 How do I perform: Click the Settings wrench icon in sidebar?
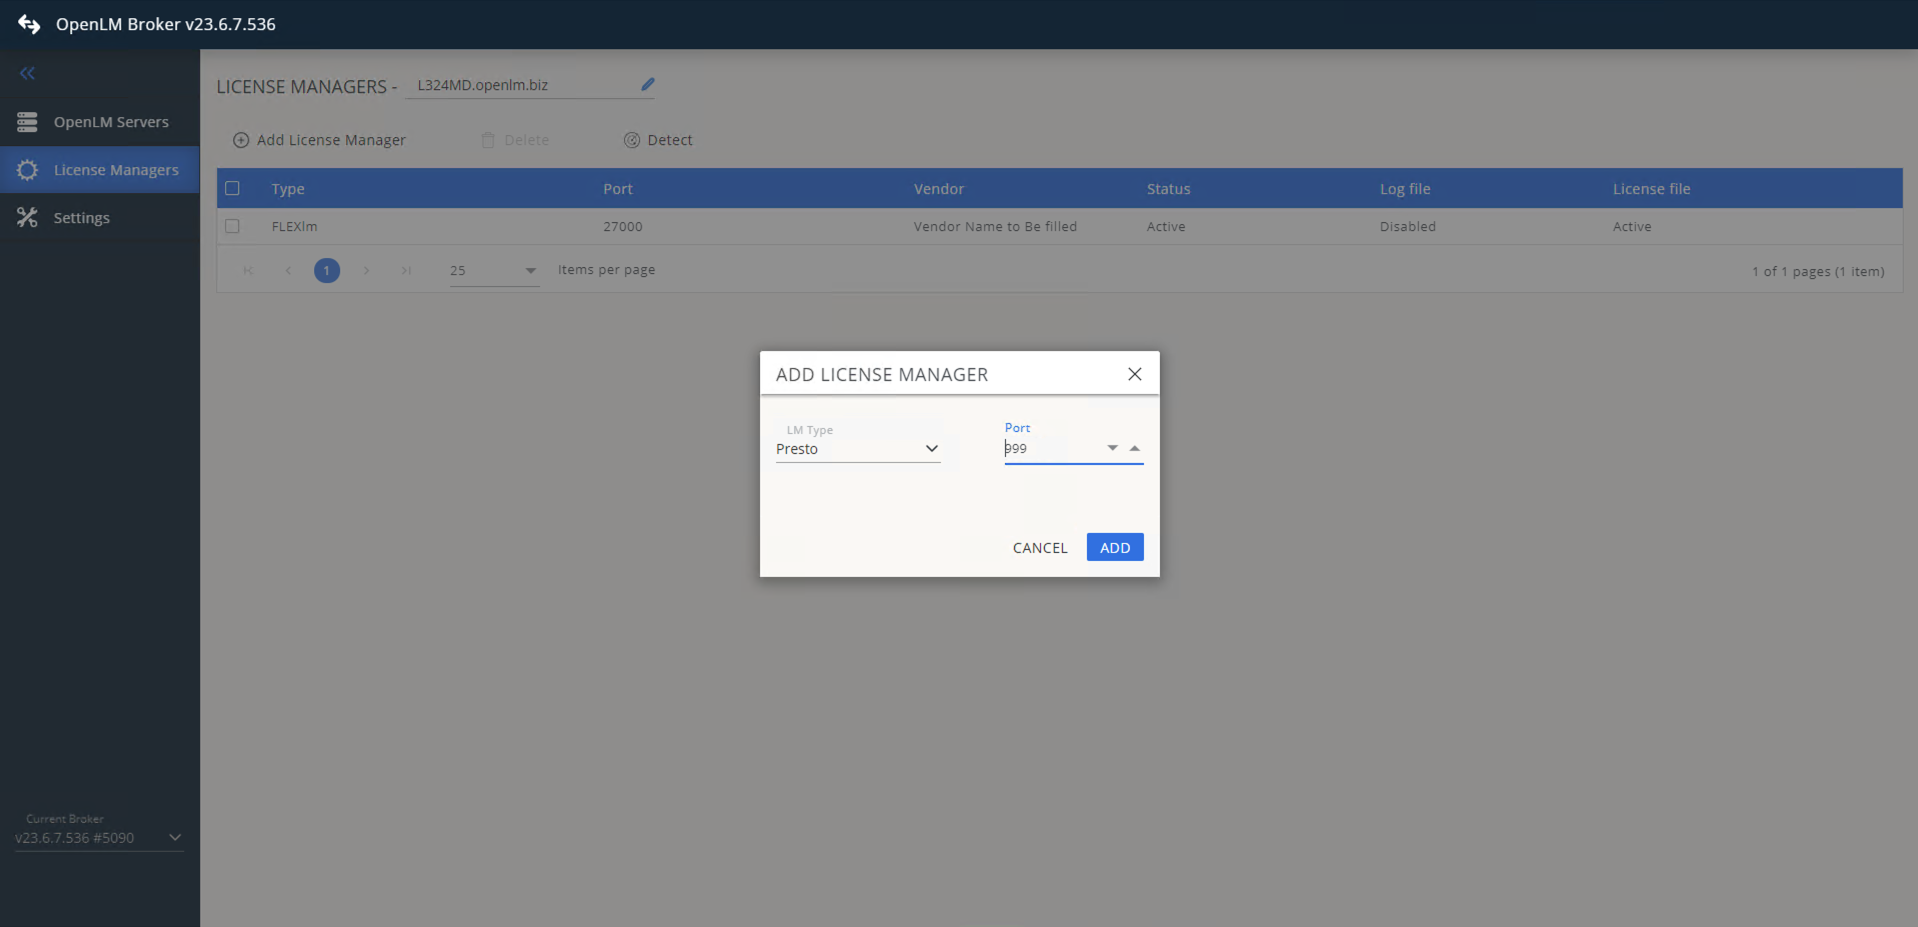(27, 217)
